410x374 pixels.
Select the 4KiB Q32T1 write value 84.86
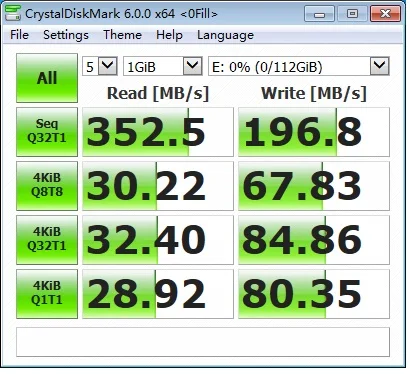coord(314,240)
